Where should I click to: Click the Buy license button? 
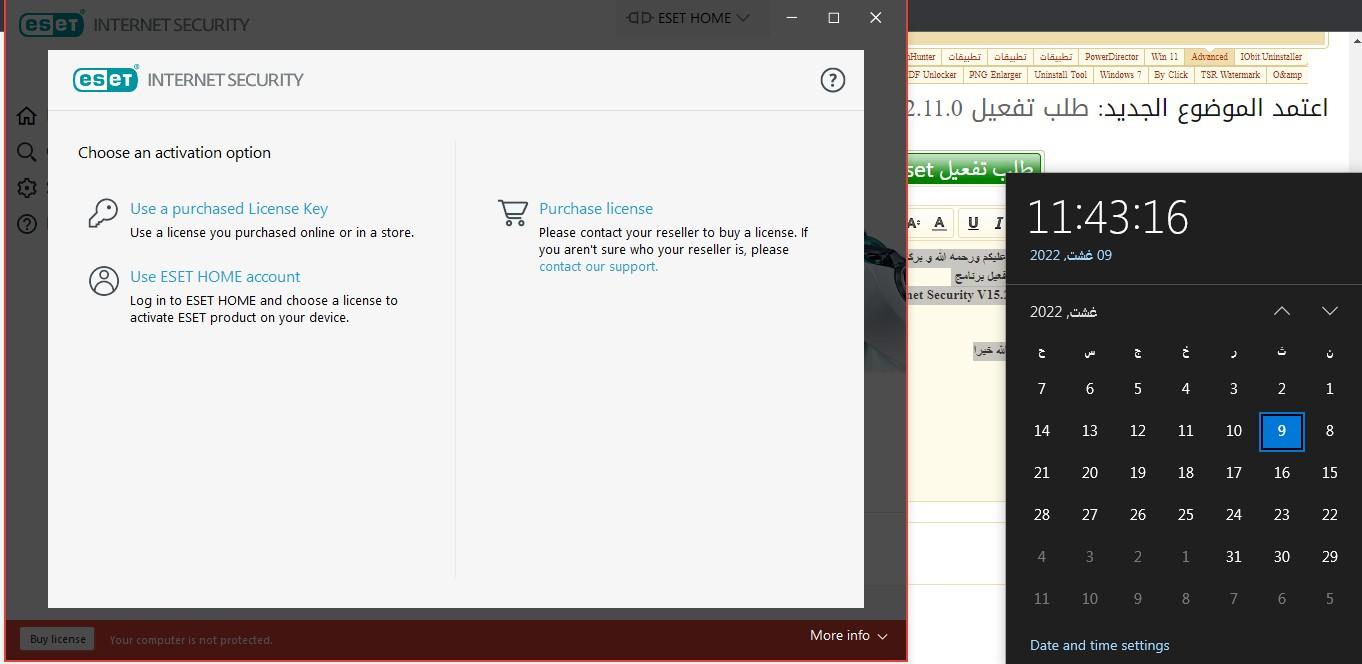coord(58,639)
